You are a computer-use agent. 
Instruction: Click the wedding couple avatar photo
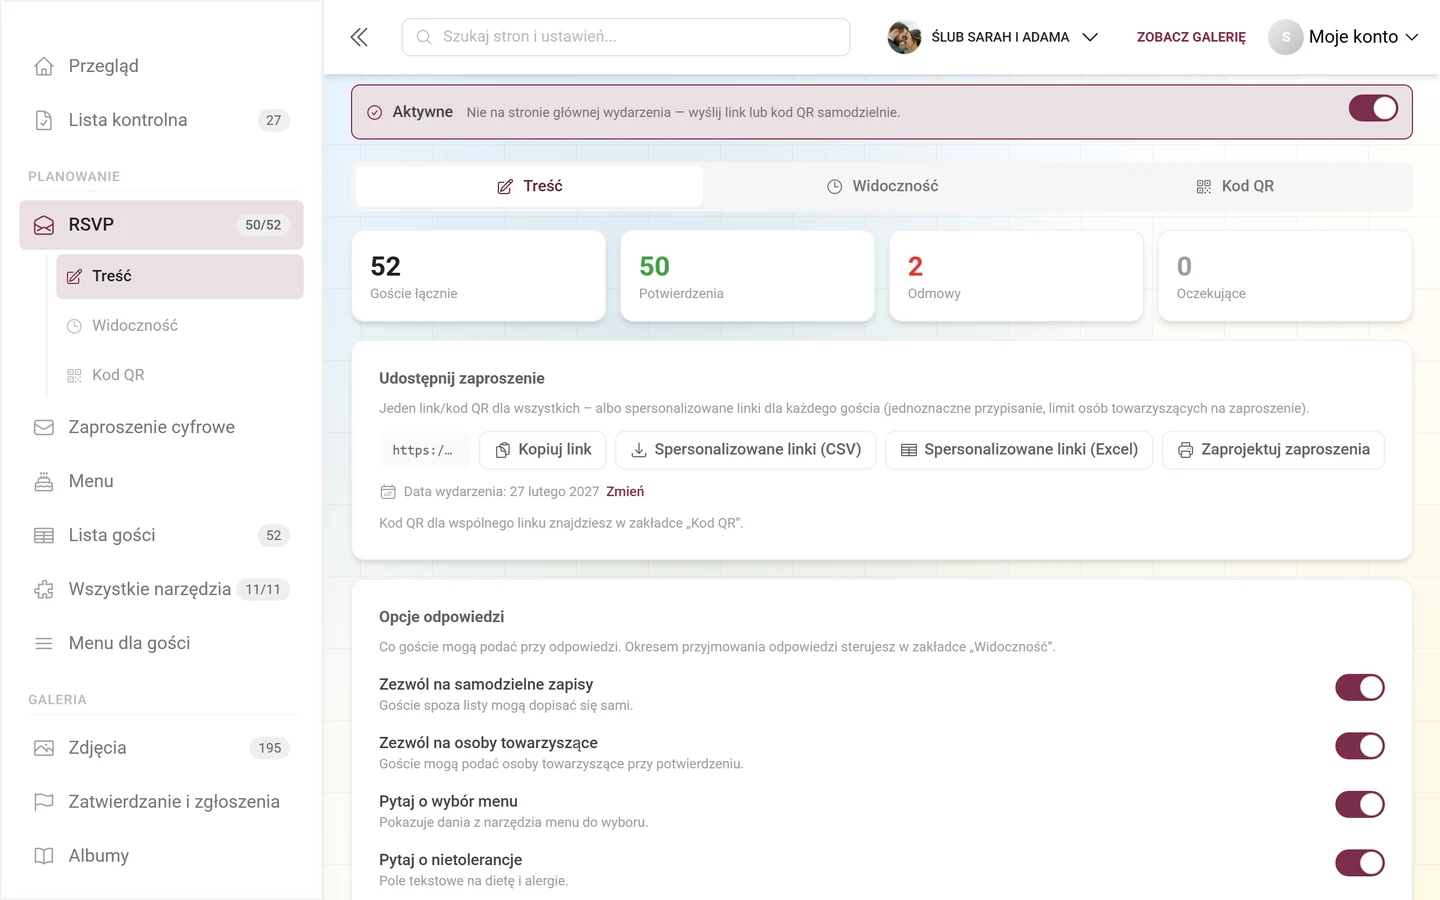(x=904, y=37)
